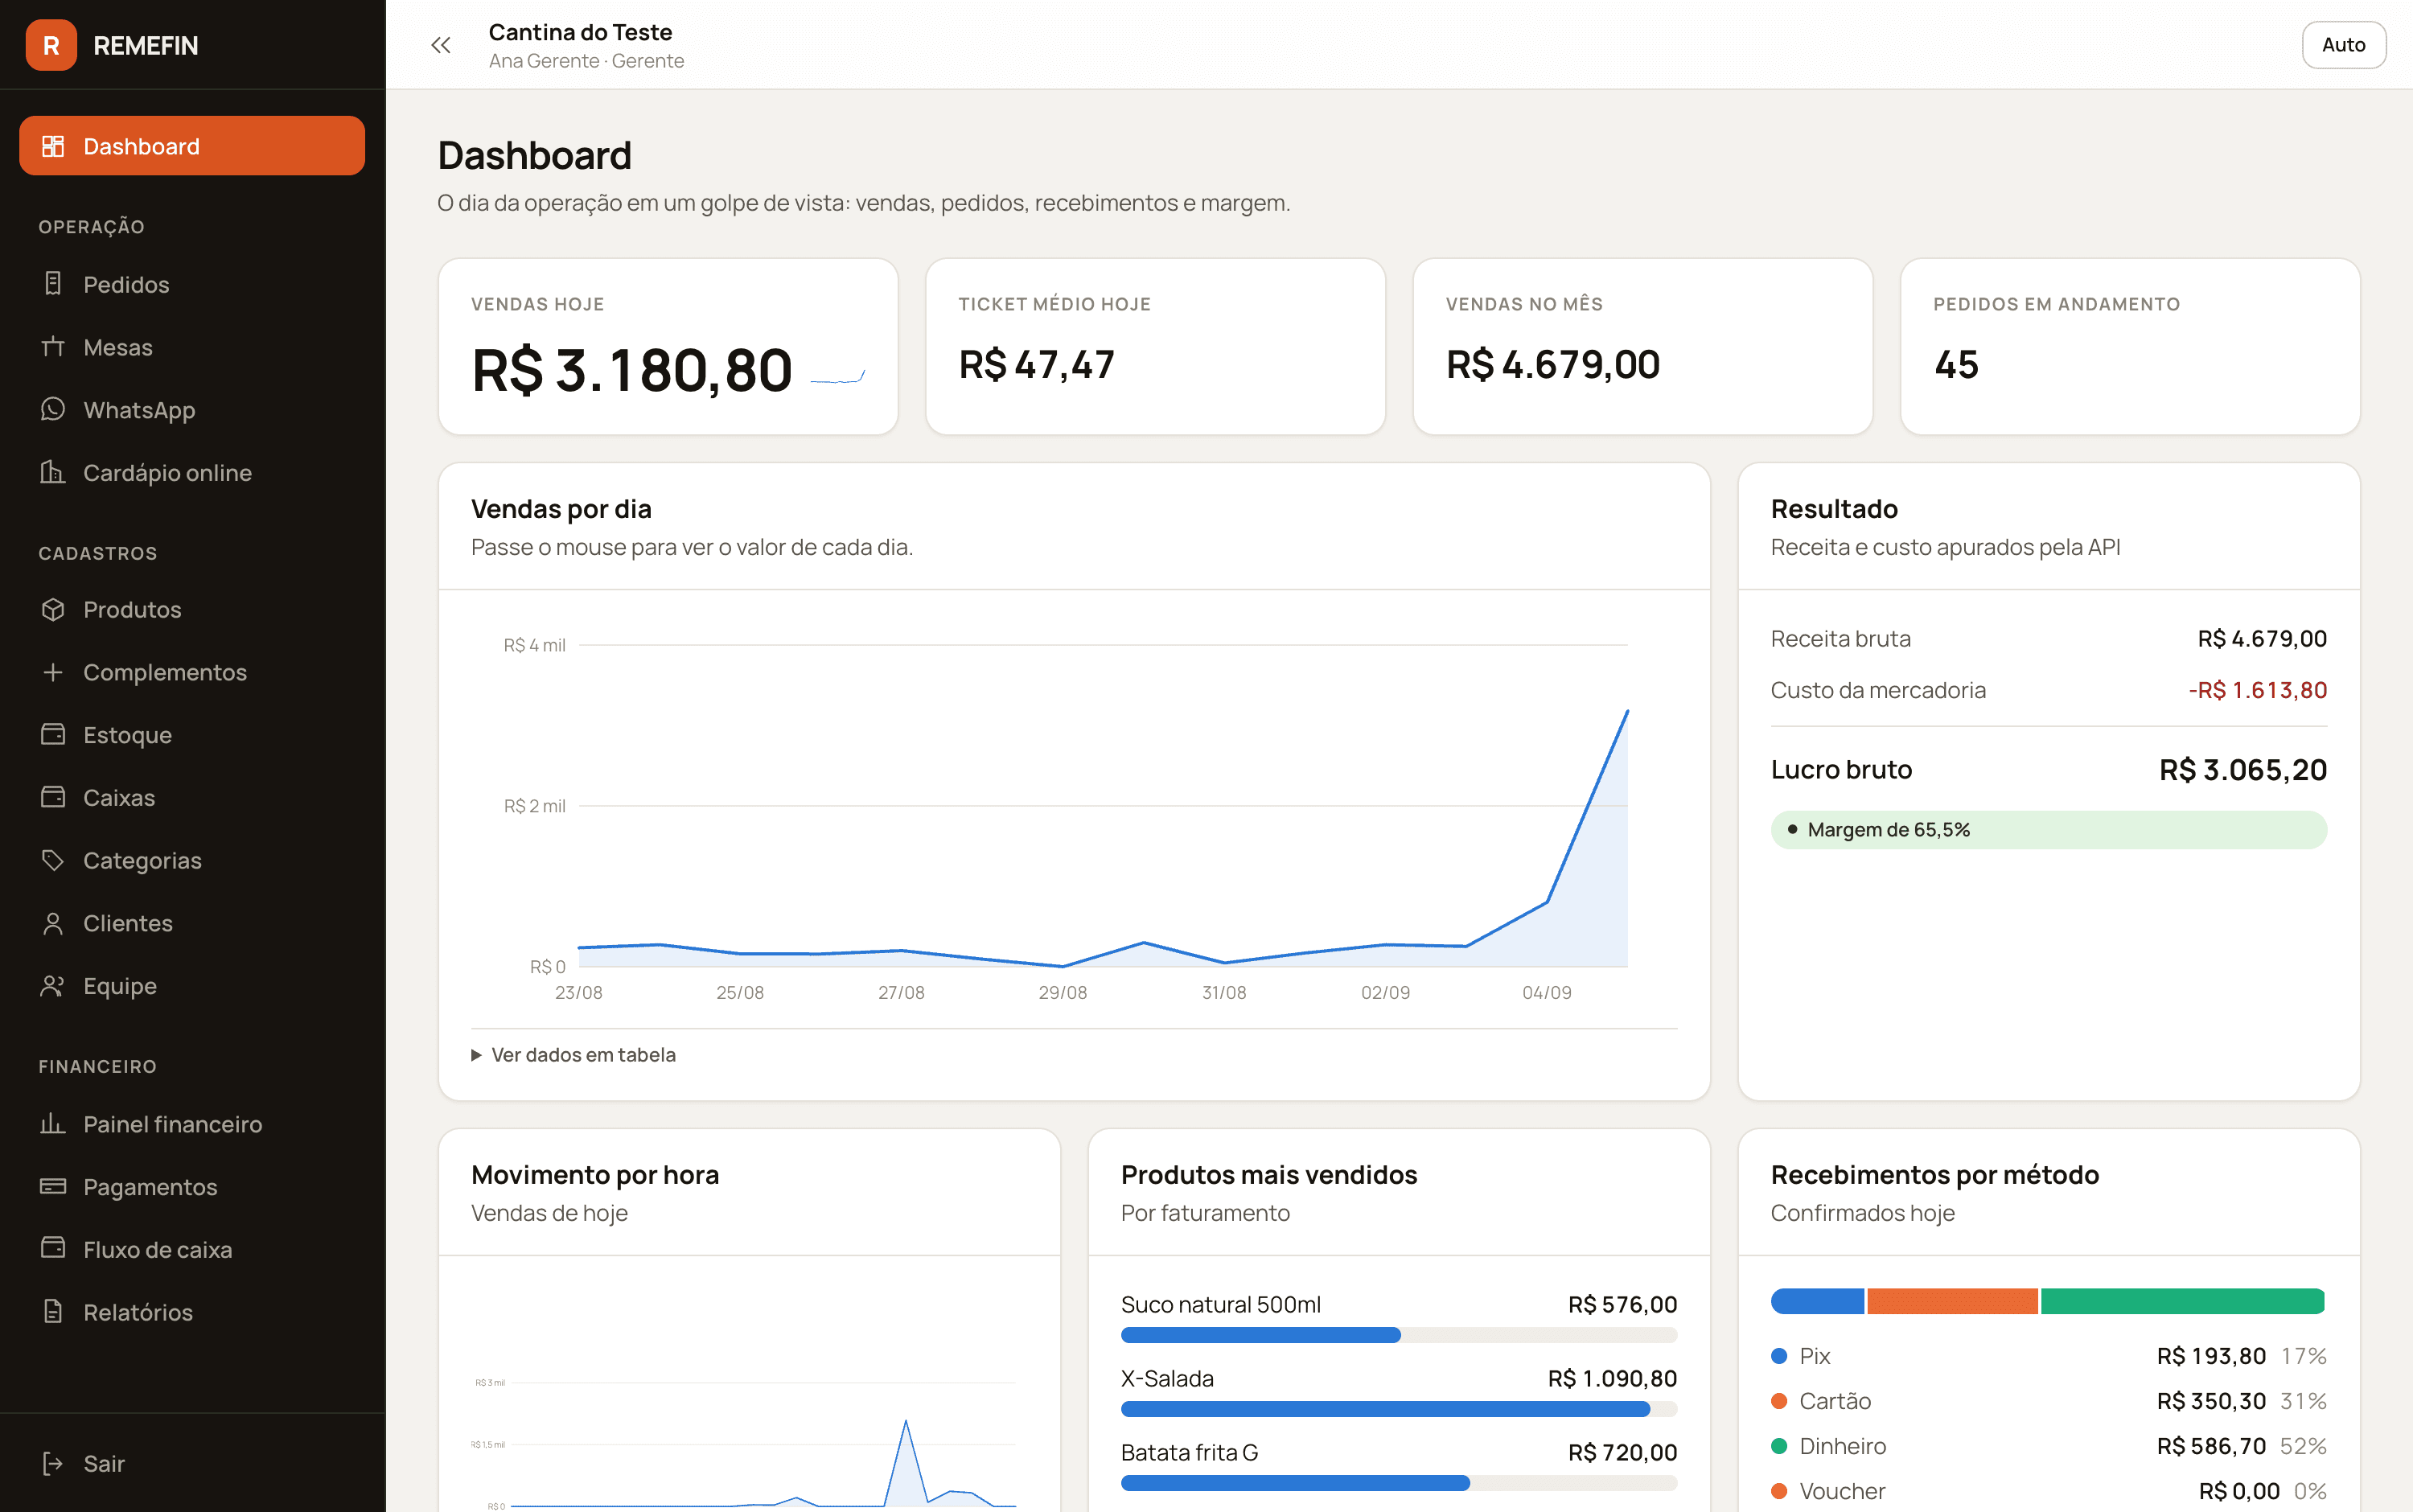The width and height of the screenshot is (2413, 1512).
Task: Click the Cartão row amount R$ 350,30
Action: 2211,1401
